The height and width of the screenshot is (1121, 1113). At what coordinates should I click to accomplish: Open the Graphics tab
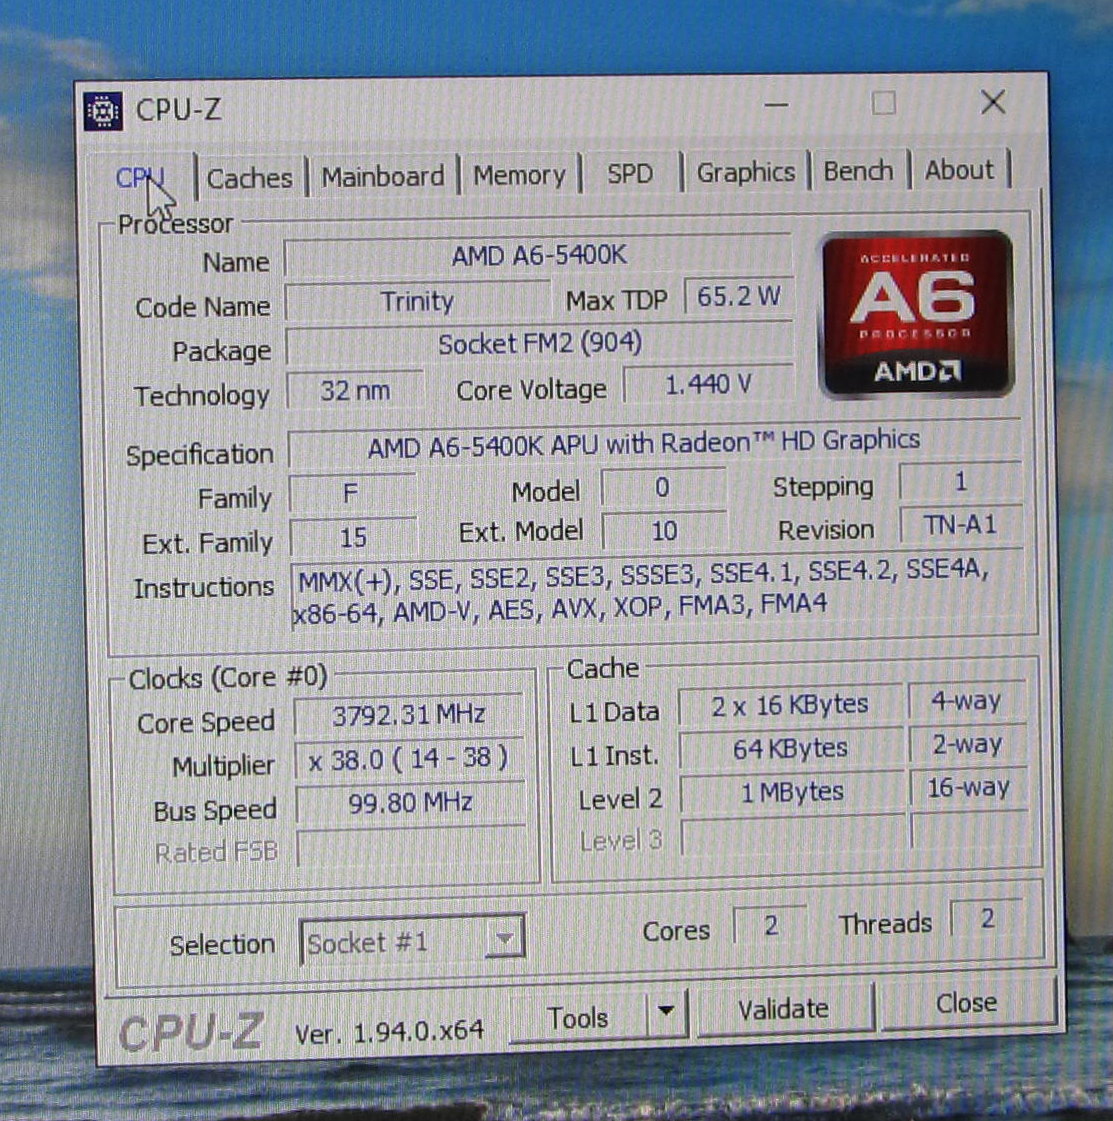(x=746, y=172)
